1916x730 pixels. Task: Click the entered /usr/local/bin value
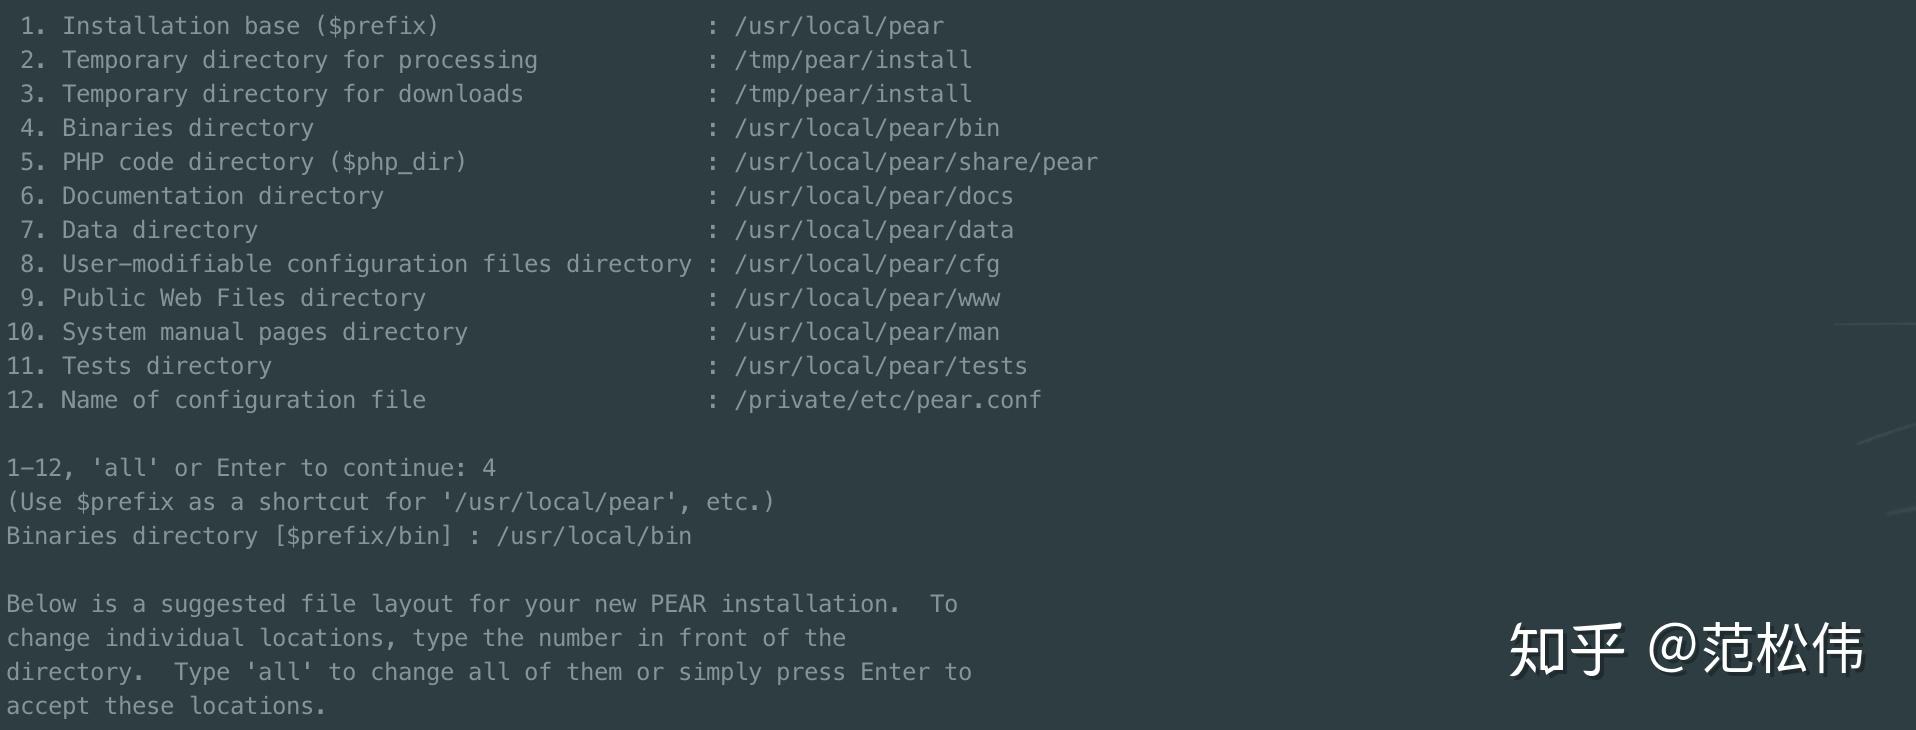click(593, 536)
